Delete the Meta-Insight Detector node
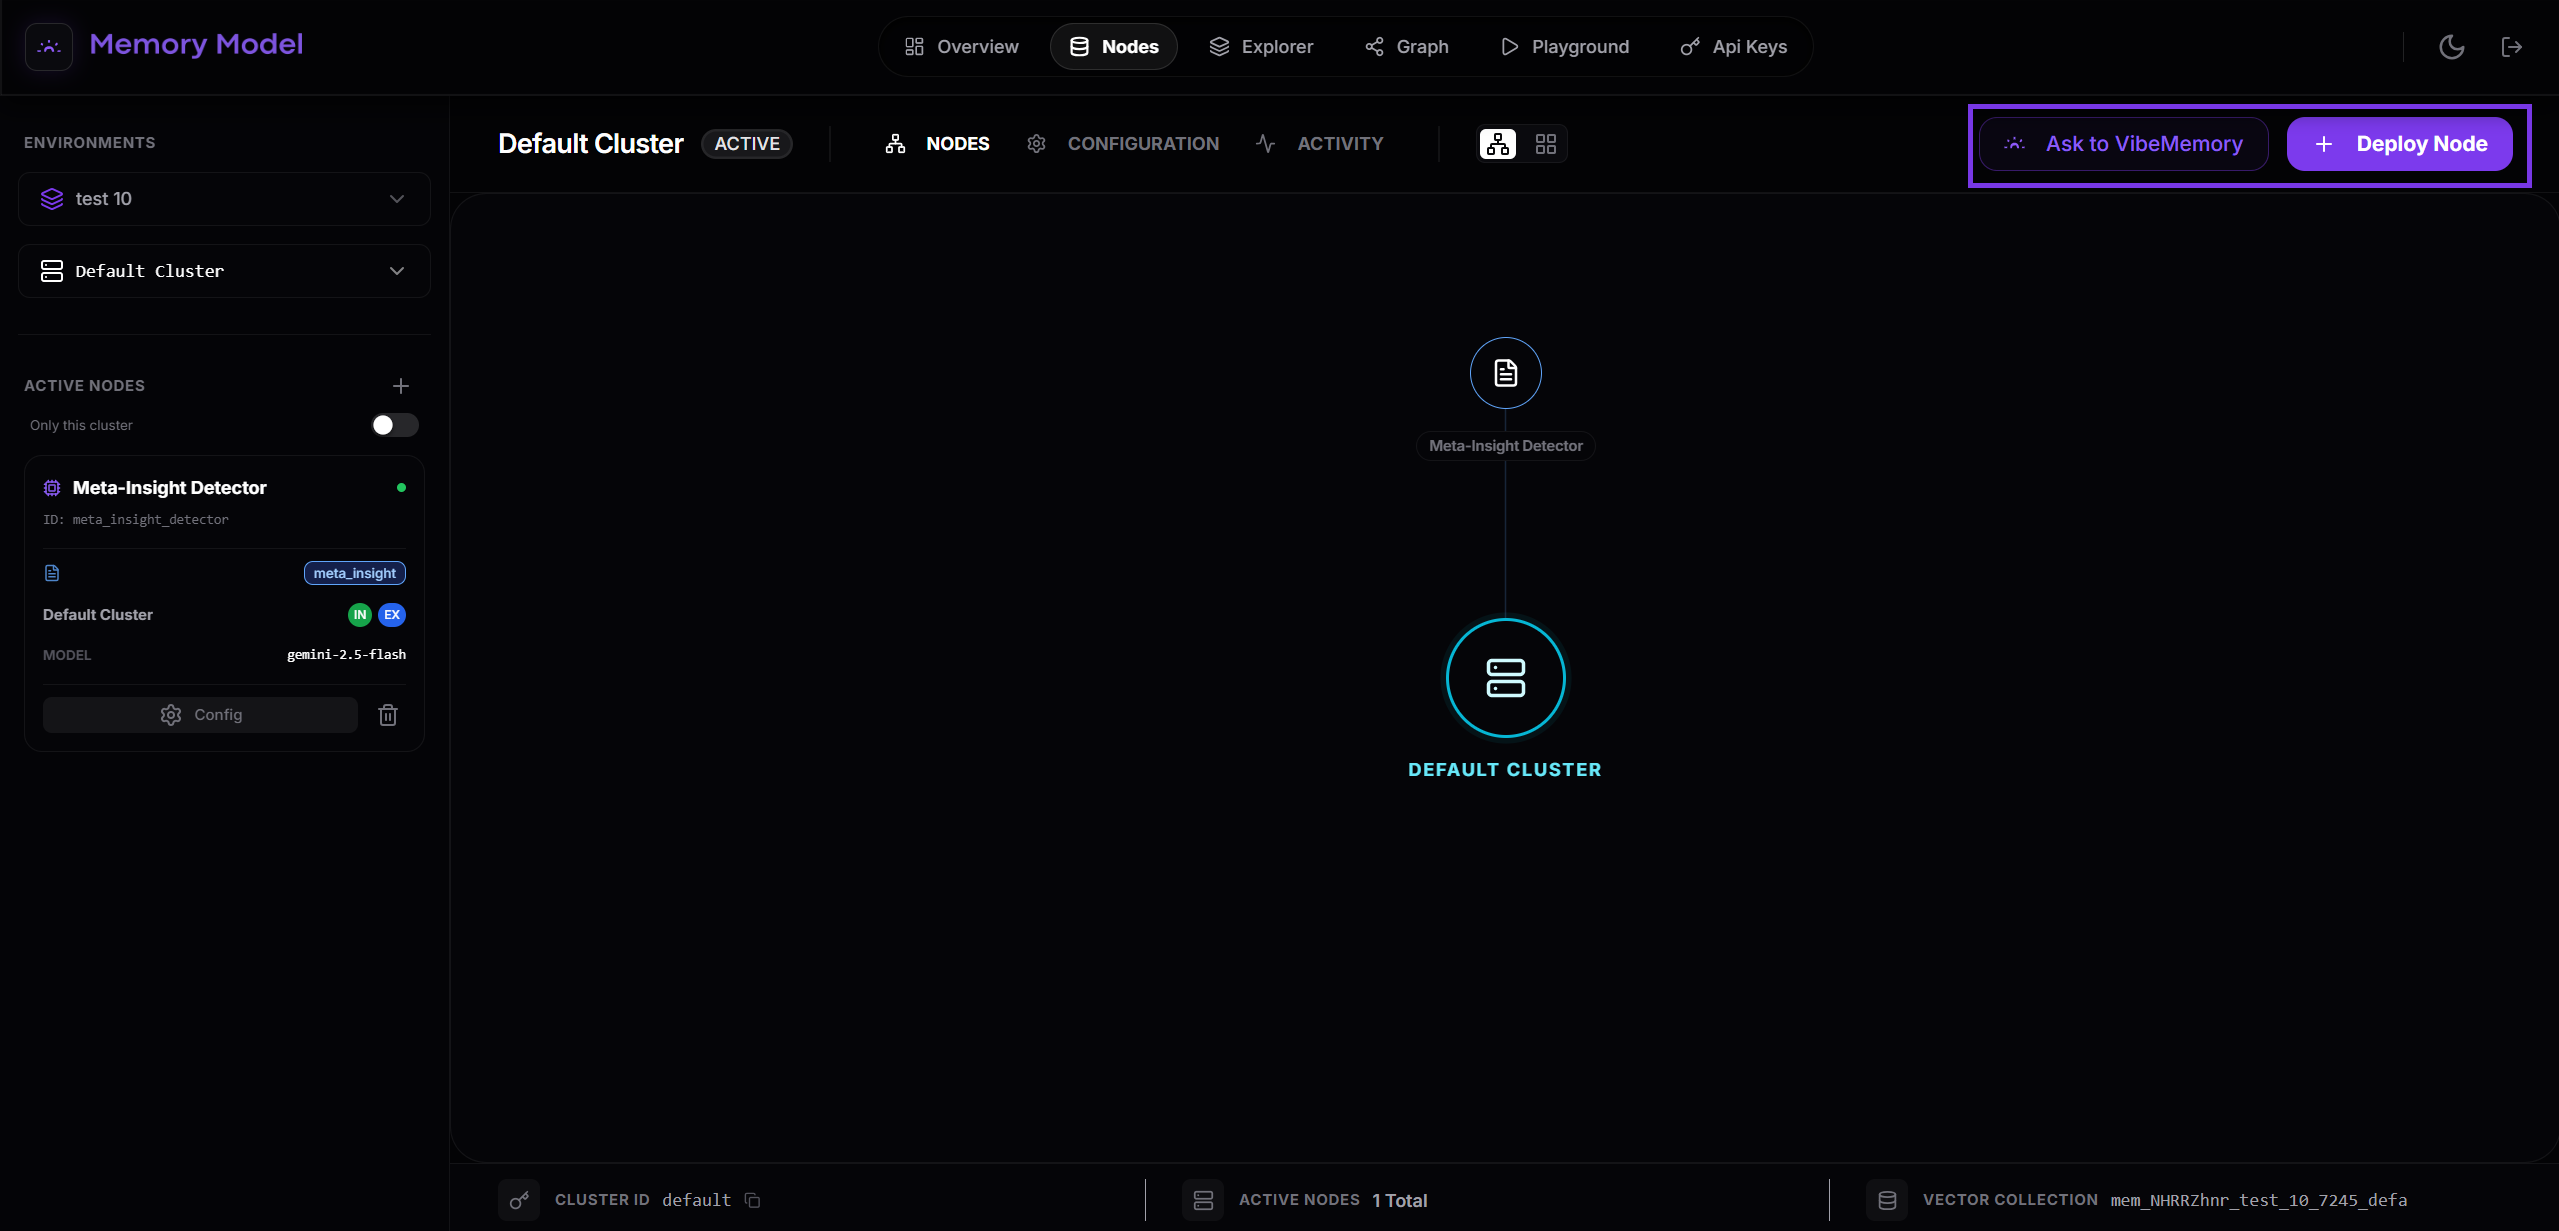Screen dimensions: 2559x1231 [388, 714]
